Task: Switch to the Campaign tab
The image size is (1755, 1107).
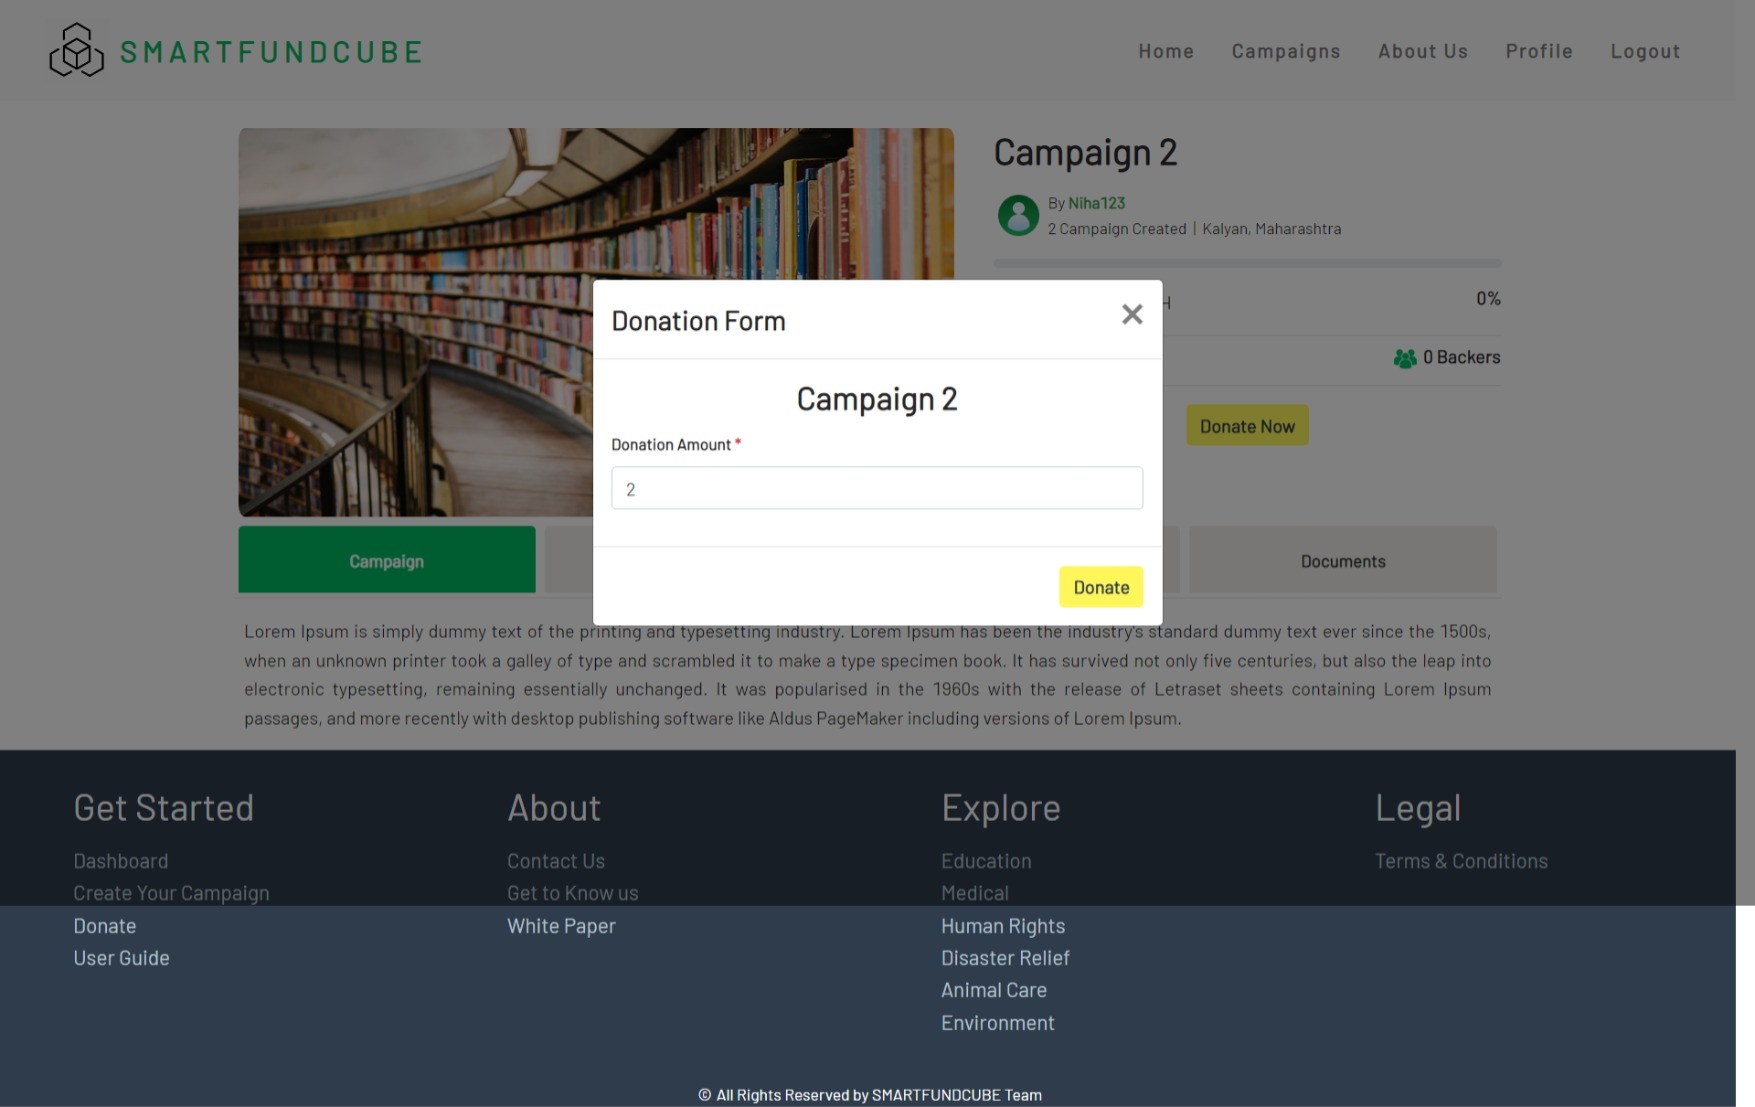Action: [386, 560]
